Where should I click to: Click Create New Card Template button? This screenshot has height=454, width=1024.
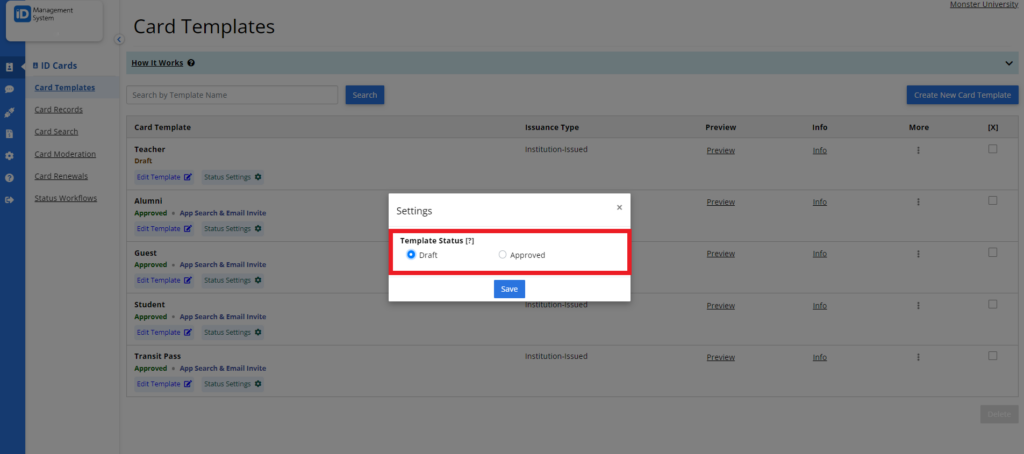coord(962,95)
